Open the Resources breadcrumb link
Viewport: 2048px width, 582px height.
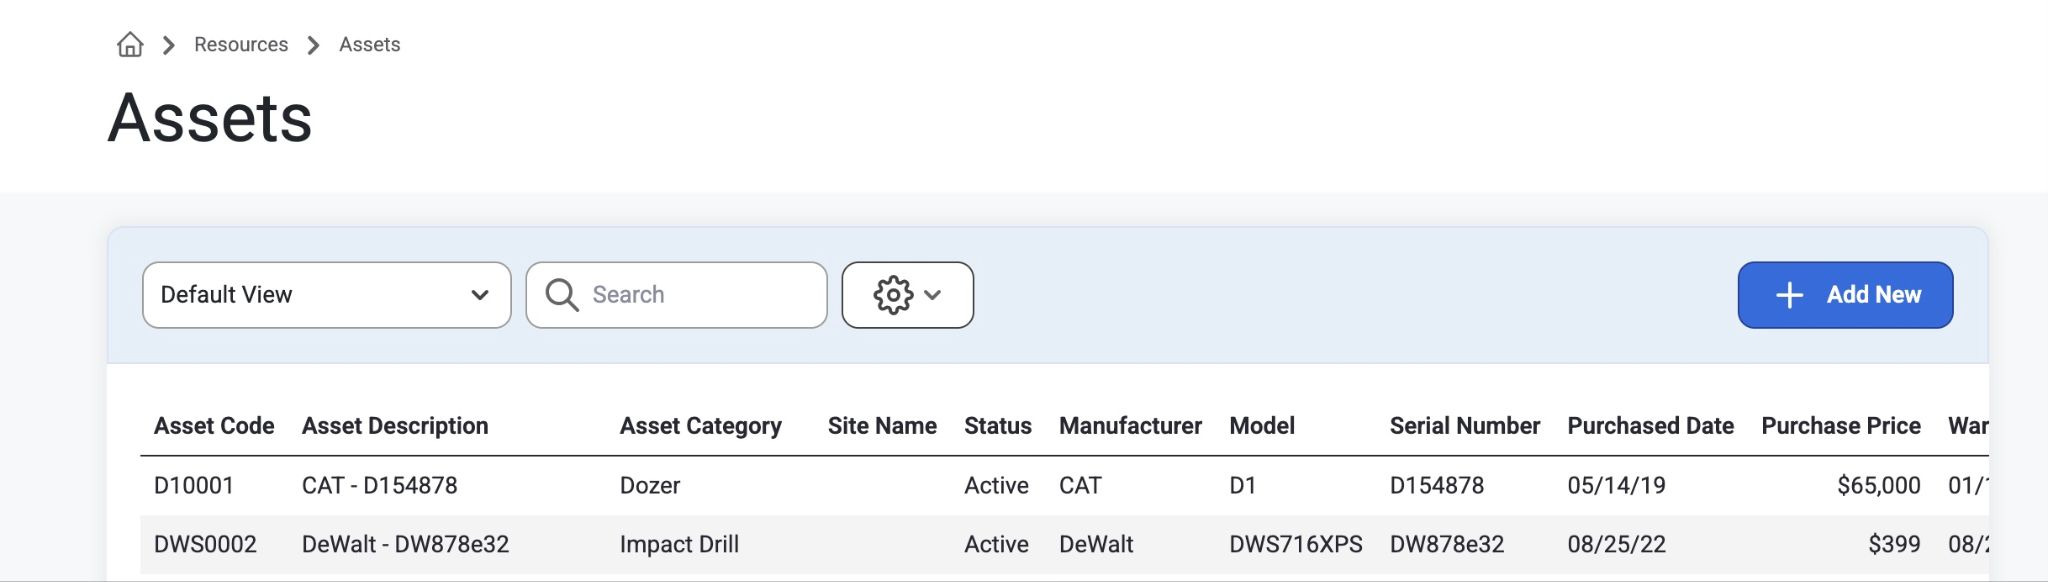[241, 45]
